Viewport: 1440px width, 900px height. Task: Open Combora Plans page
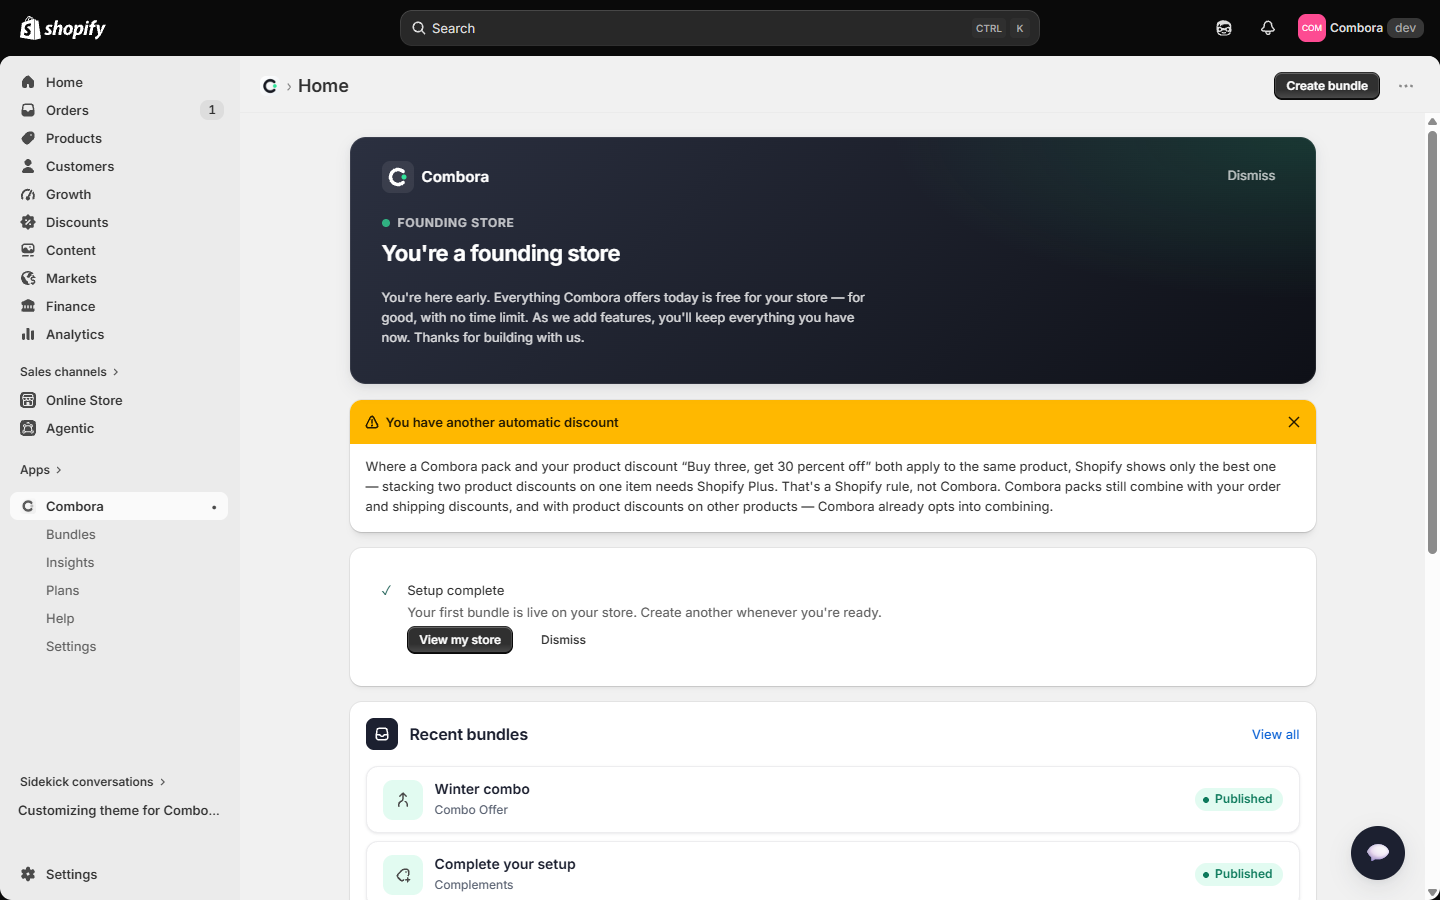click(x=62, y=590)
